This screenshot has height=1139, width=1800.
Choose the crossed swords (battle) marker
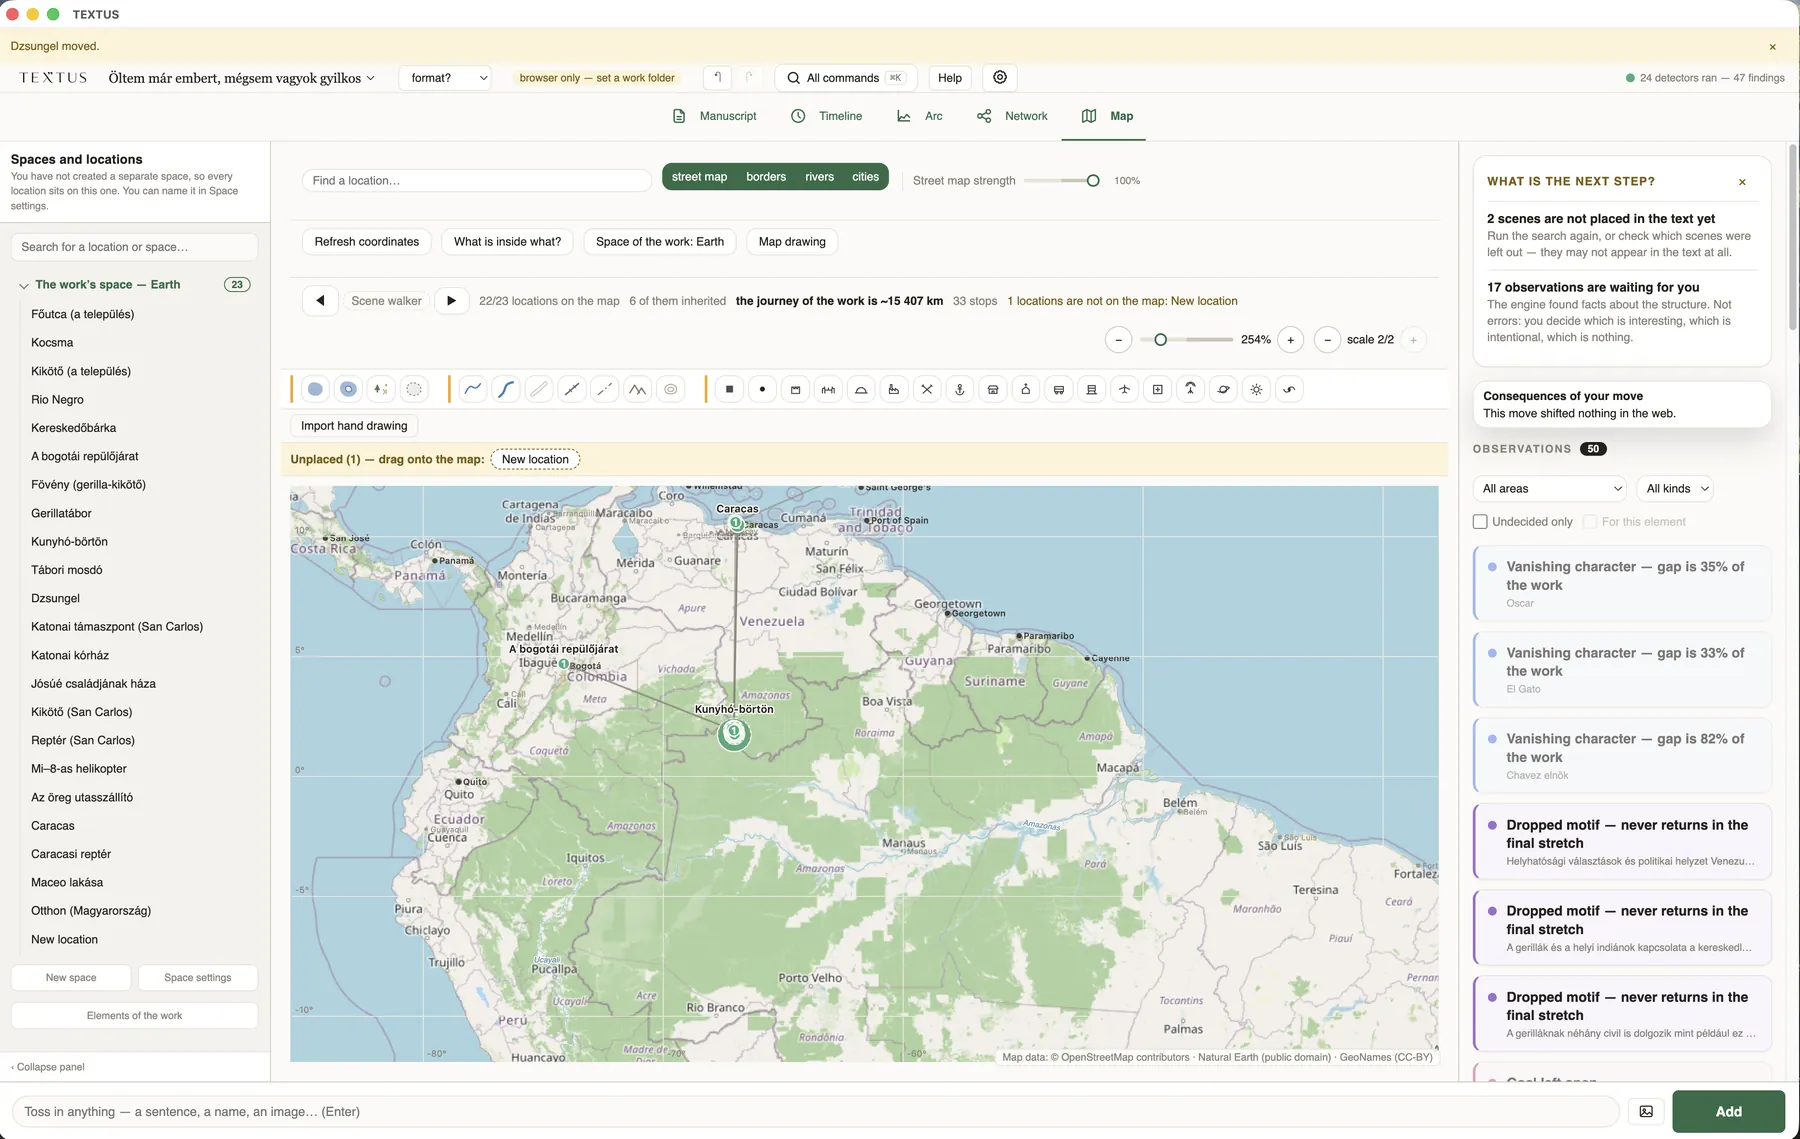pyautogui.click(x=927, y=390)
